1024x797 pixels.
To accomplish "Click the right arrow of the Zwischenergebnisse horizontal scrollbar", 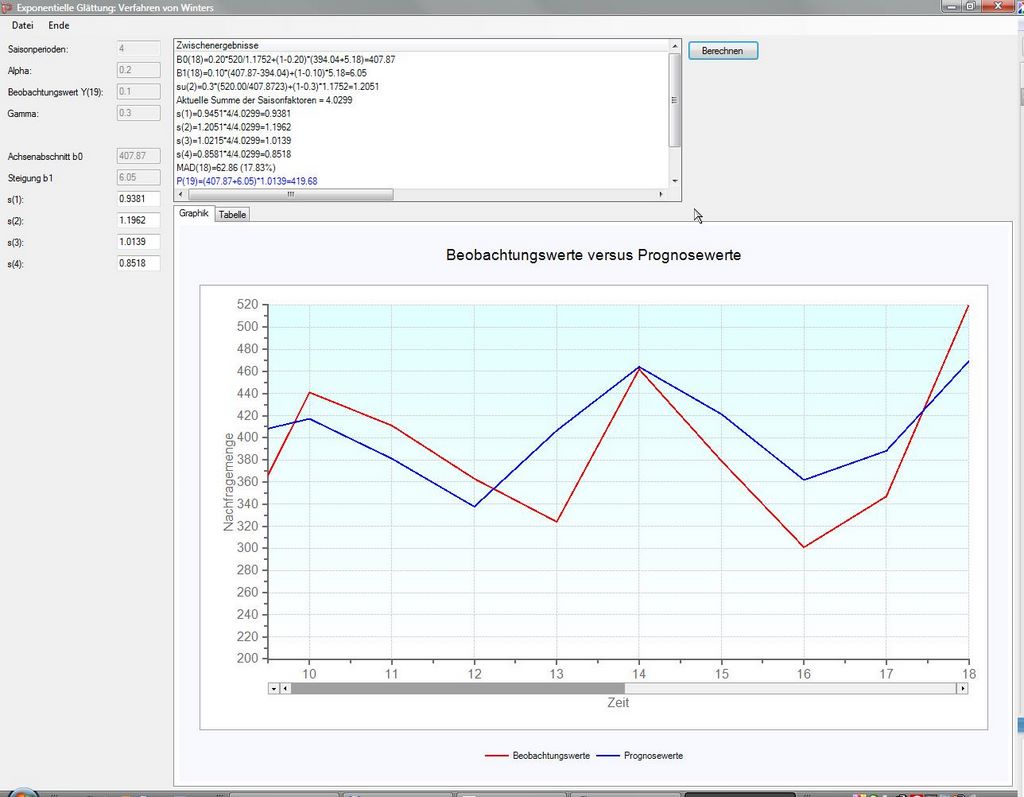I will click(x=661, y=194).
